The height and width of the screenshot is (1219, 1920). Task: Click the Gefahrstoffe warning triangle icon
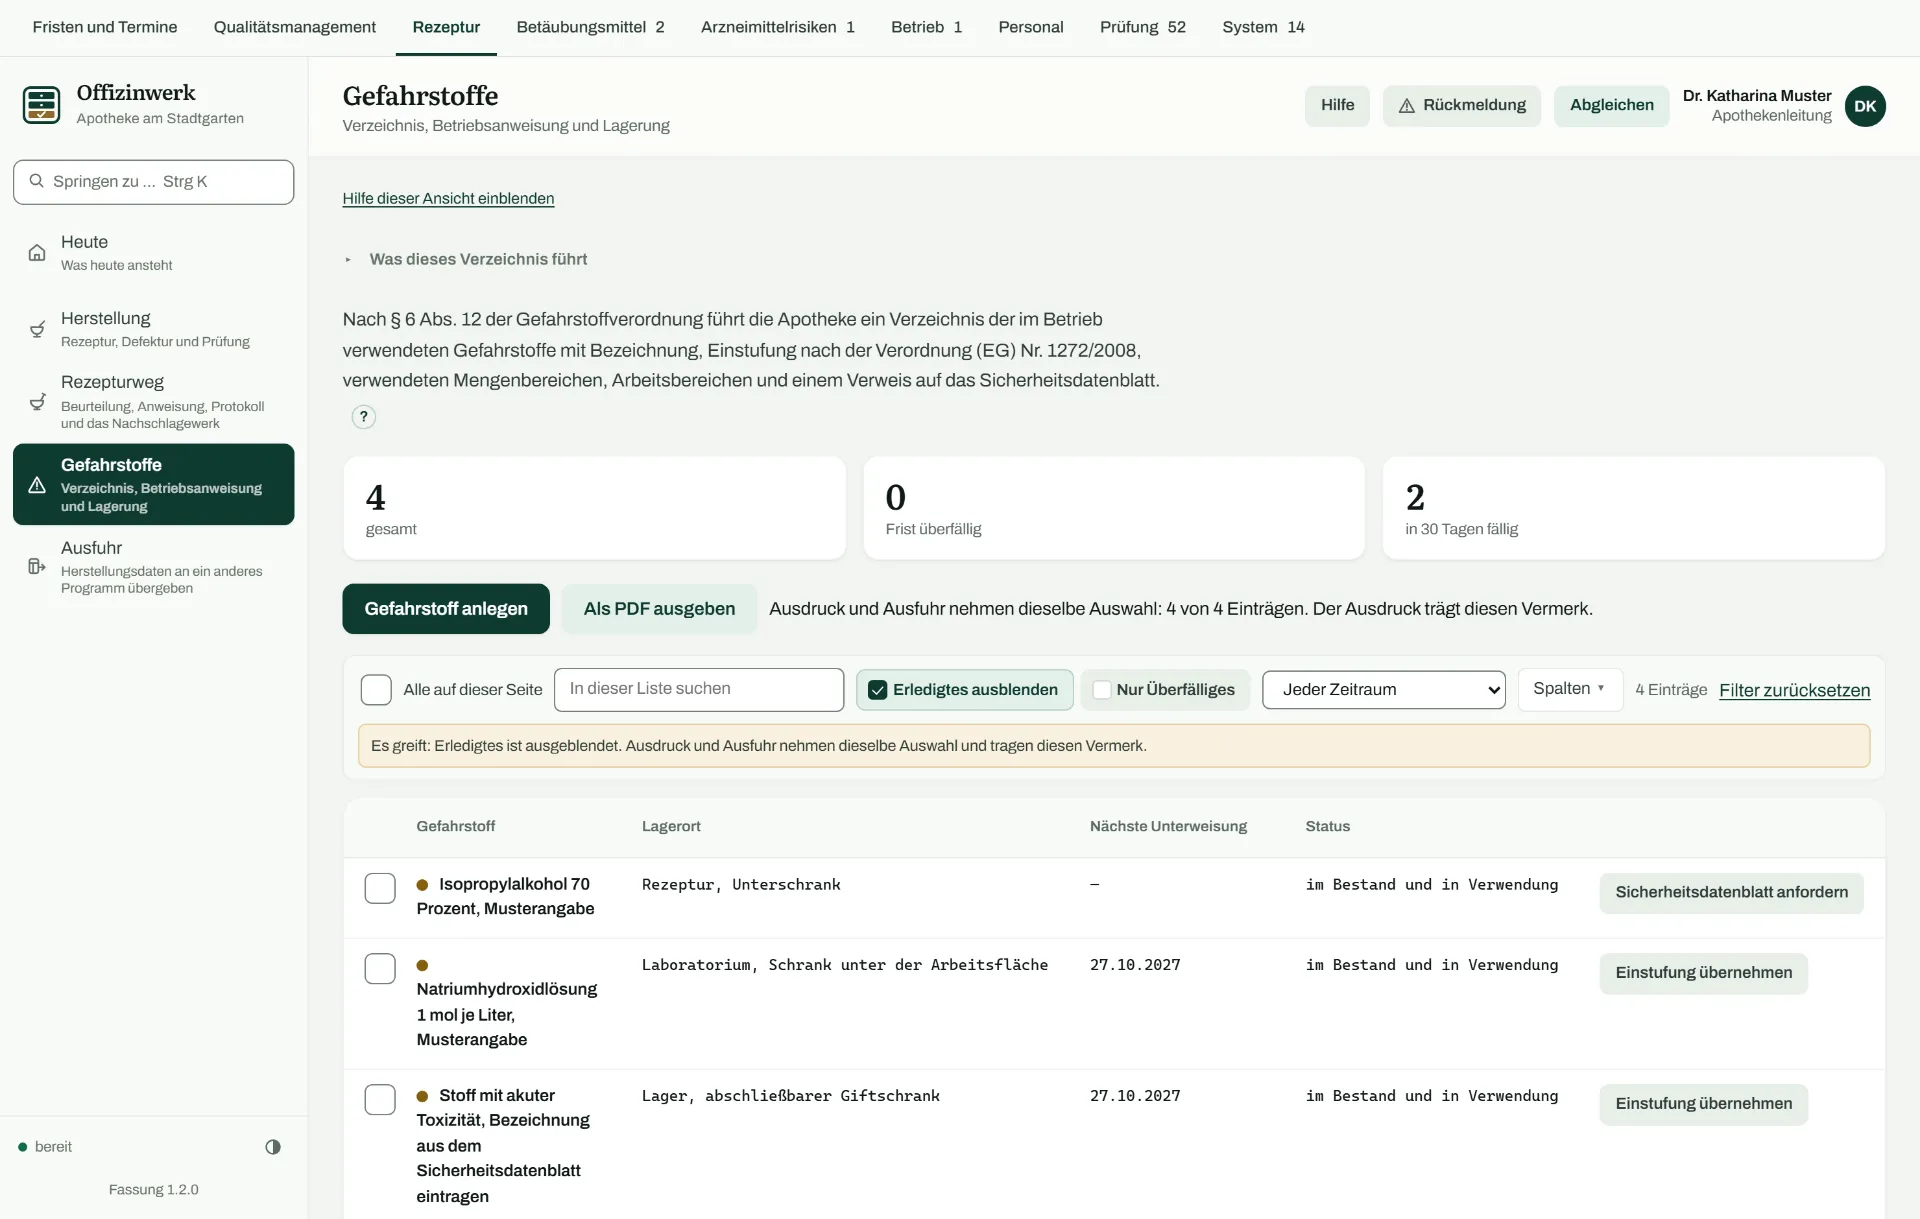[37, 485]
